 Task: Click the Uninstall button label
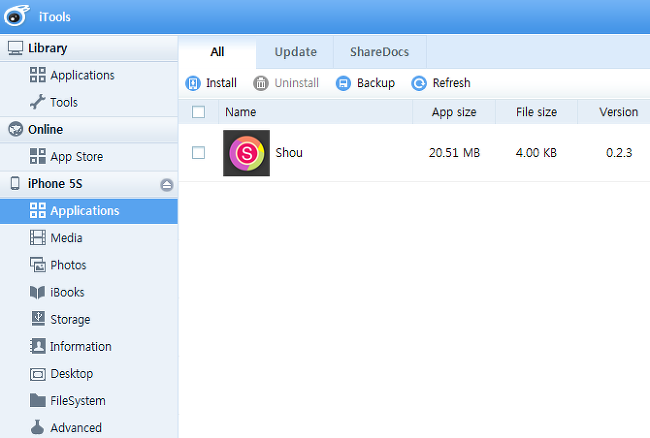[296, 83]
